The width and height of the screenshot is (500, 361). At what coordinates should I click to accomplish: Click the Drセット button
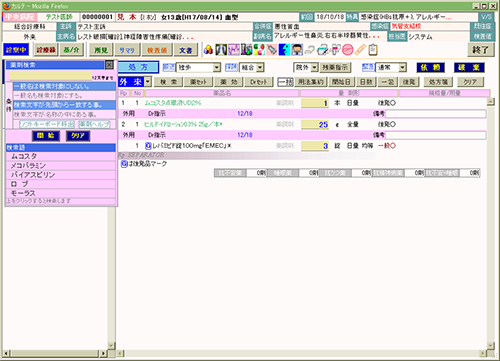[259, 82]
